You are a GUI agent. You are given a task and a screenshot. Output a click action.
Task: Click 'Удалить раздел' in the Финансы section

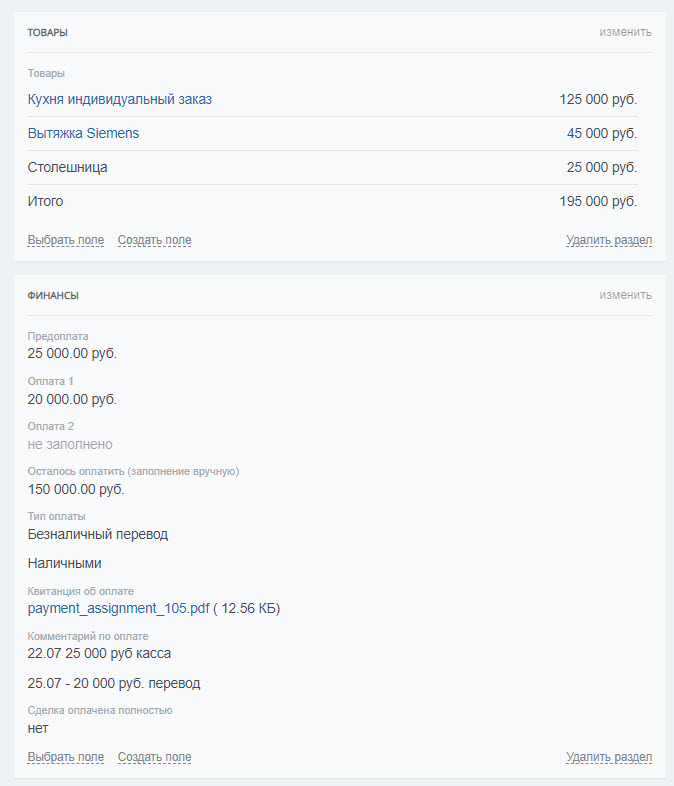click(609, 757)
